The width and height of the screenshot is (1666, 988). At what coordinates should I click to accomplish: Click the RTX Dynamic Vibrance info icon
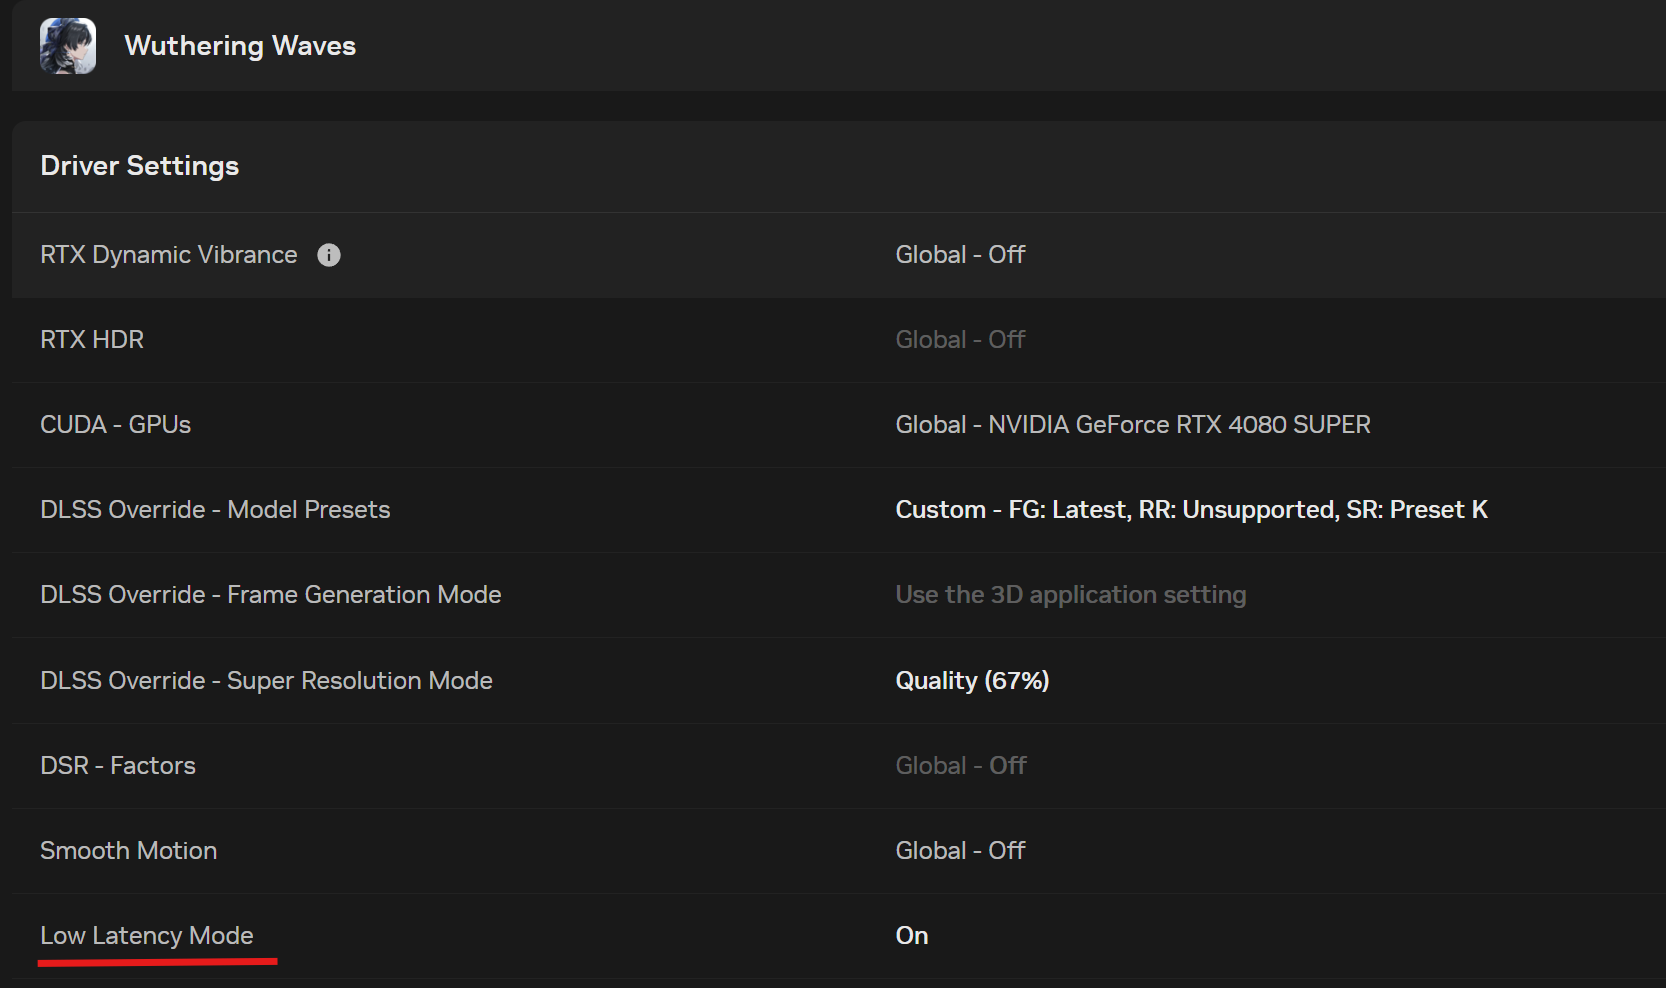coord(329,255)
